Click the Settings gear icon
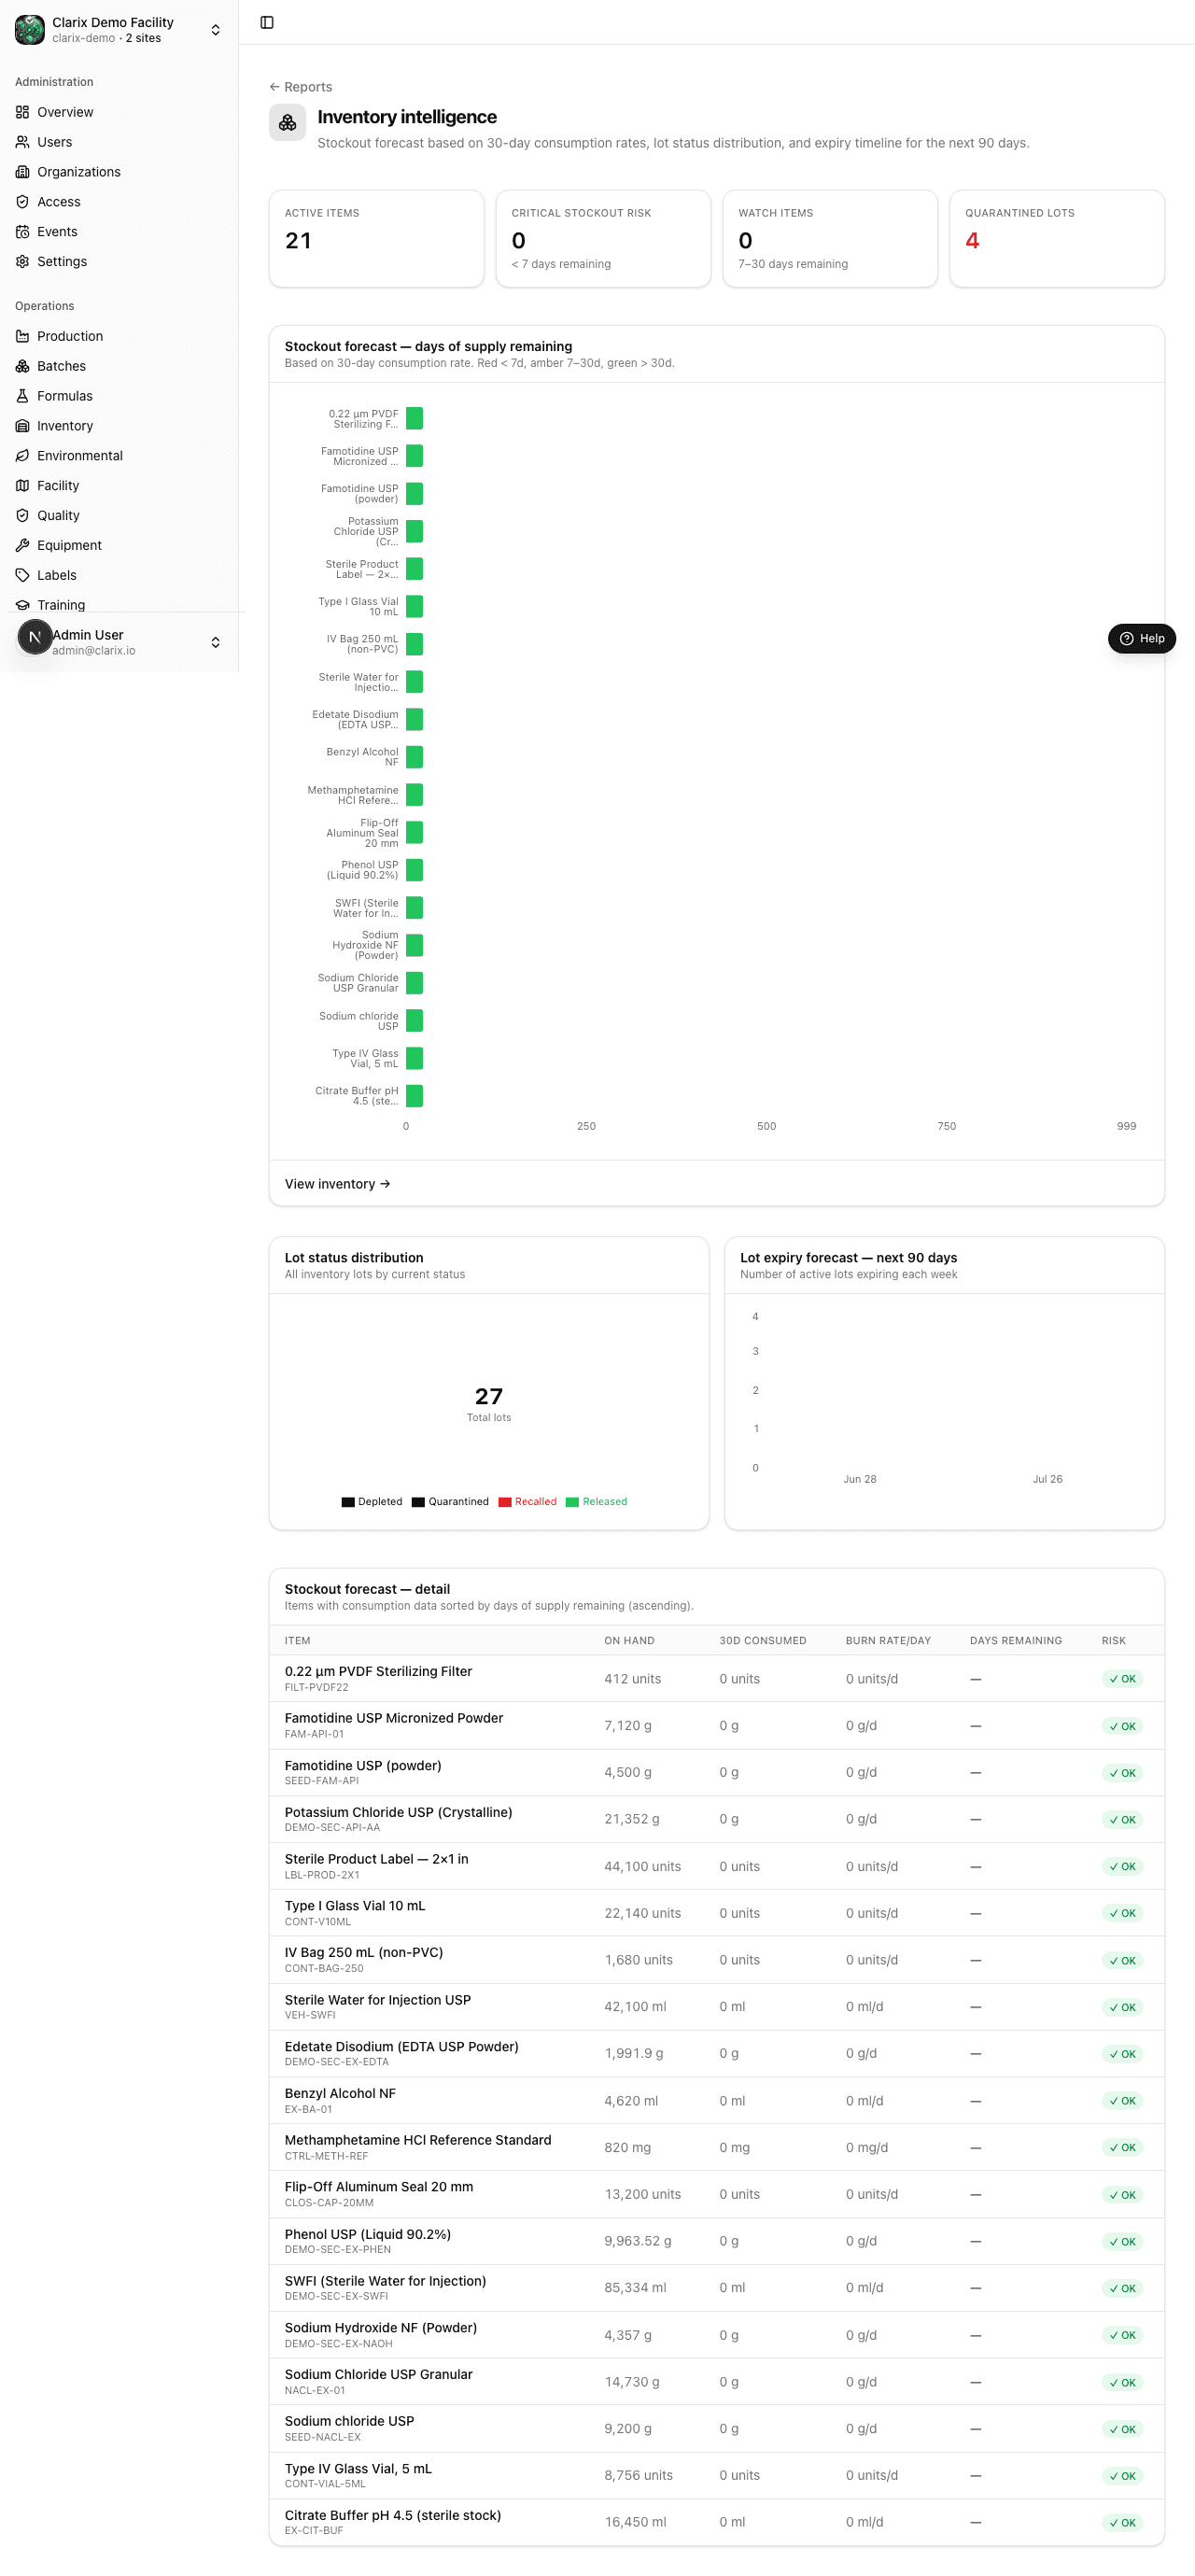This screenshot has height=2576, width=1195. 22,262
